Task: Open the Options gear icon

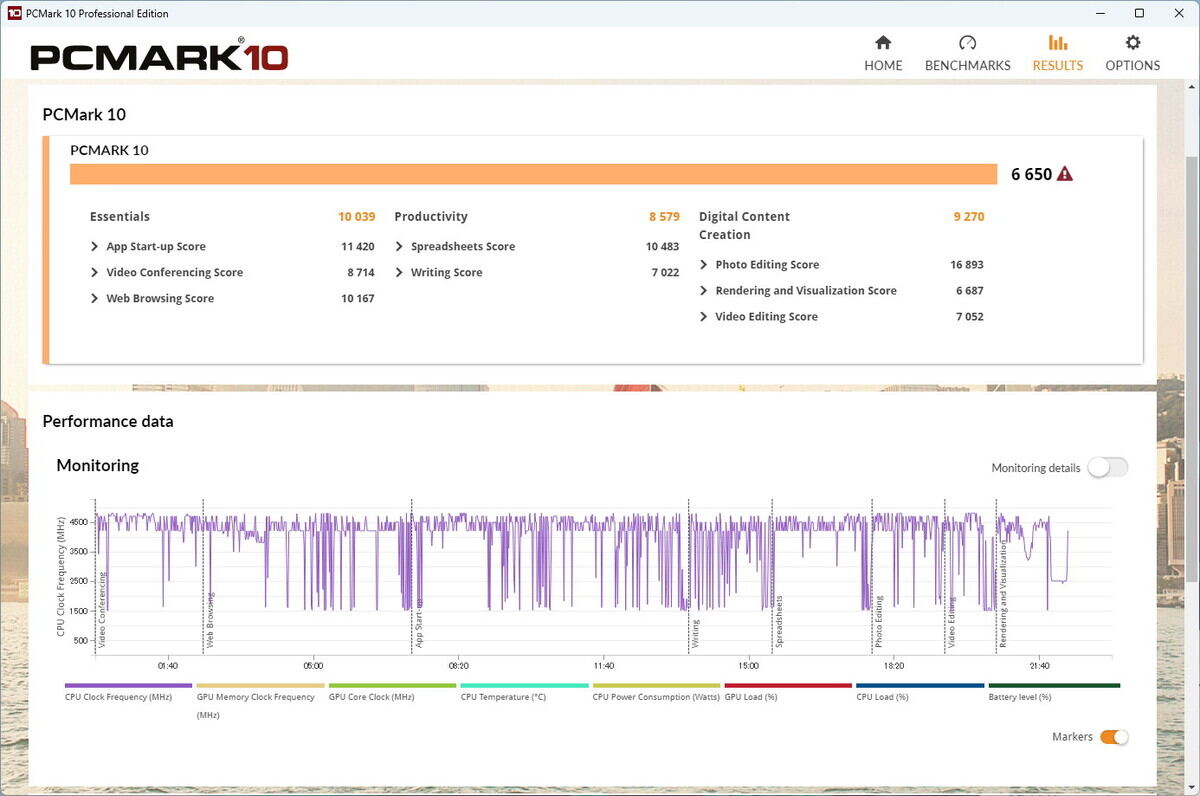Action: [x=1133, y=43]
